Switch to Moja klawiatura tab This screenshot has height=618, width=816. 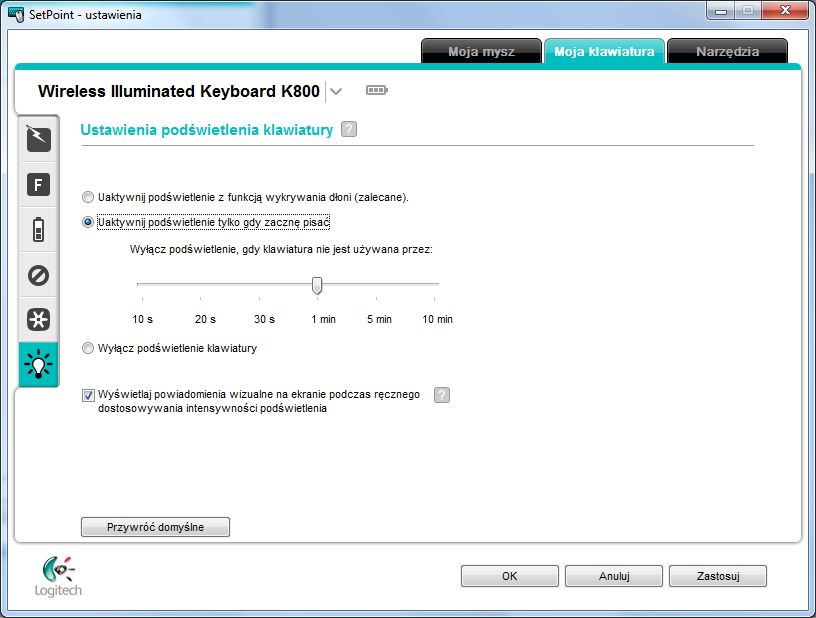tap(604, 52)
